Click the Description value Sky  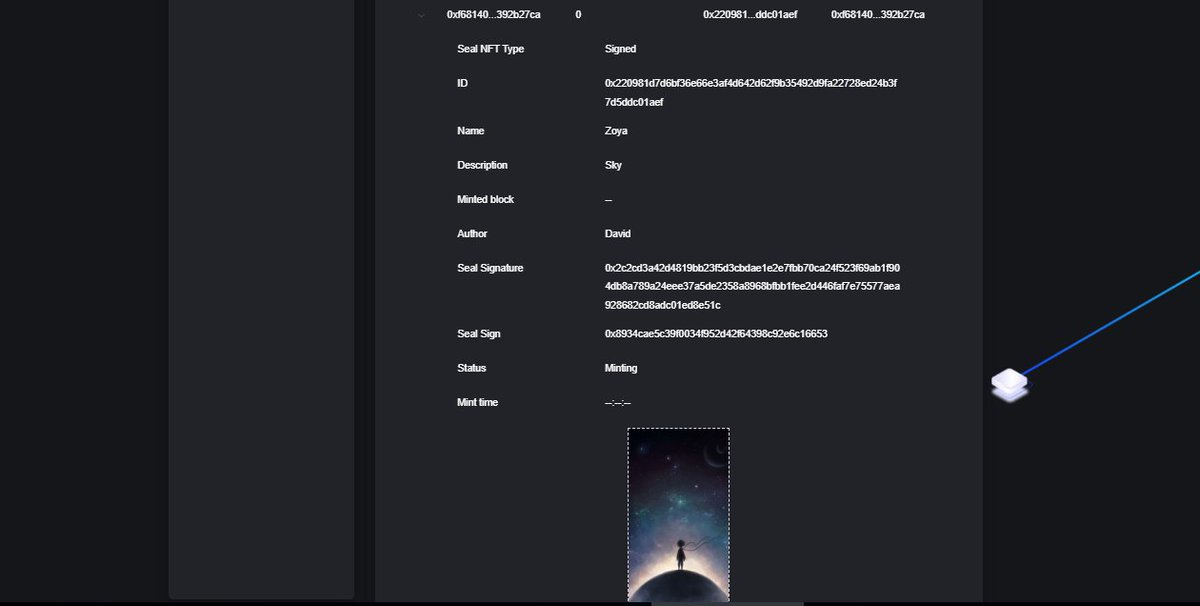[613, 165]
